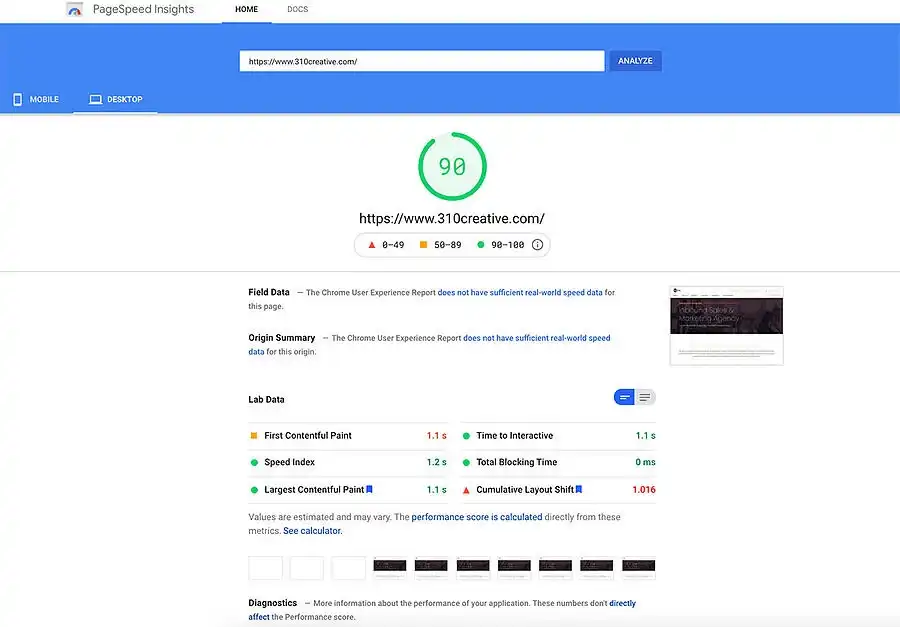Switch Lab Data to expanded view toggle
The image size is (900, 627).
[645, 397]
